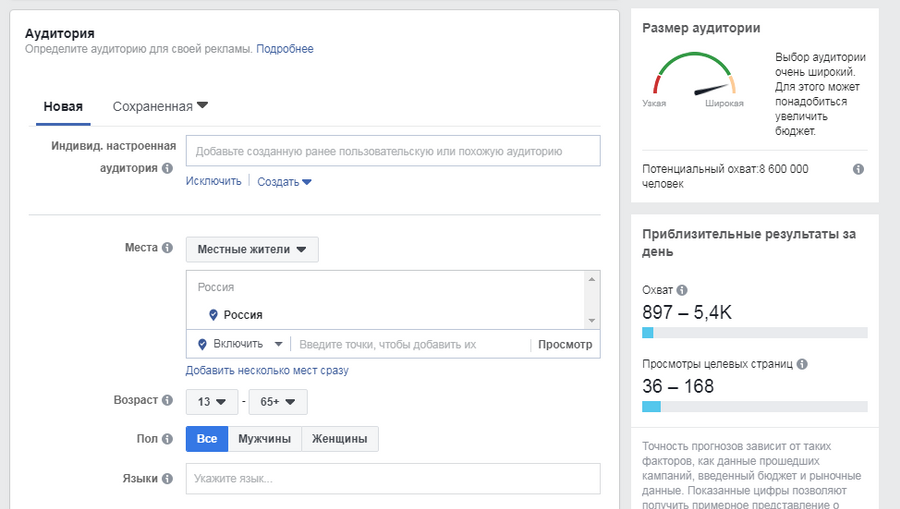Select Женщины gender option
This screenshot has width=900, height=509.
340,439
